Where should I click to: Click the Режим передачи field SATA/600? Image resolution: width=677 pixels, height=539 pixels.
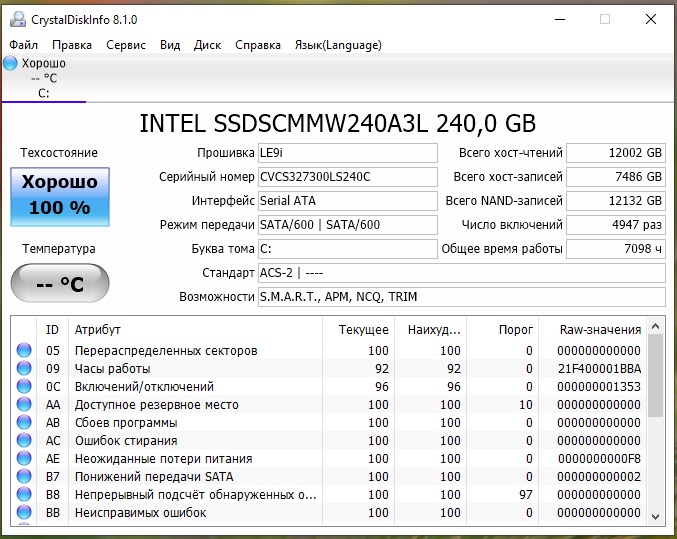click(x=348, y=225)
